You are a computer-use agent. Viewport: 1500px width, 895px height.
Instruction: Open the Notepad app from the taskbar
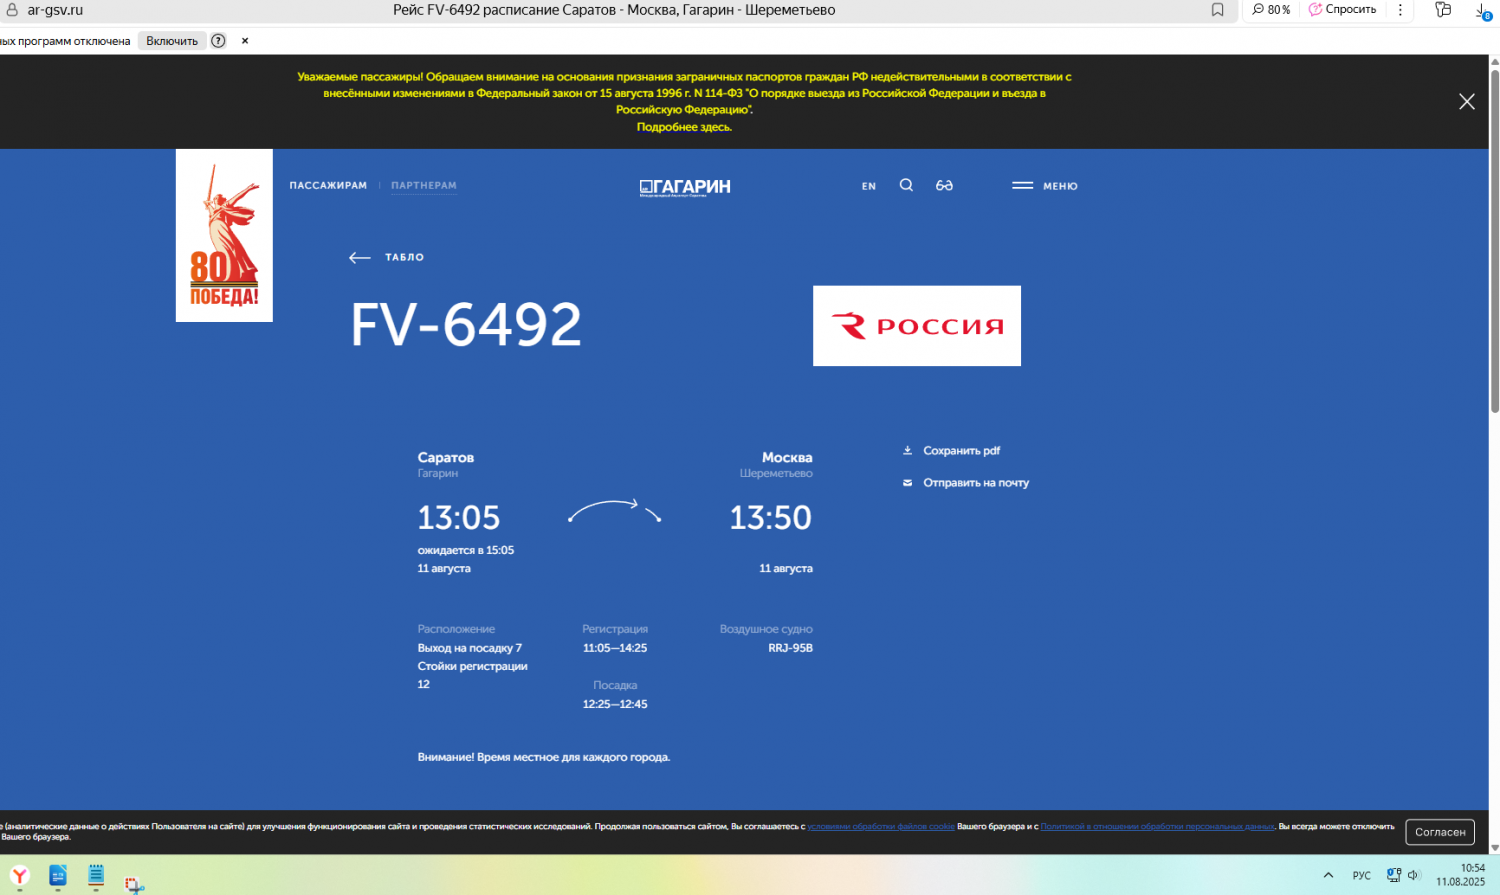[x=96, y=877]
